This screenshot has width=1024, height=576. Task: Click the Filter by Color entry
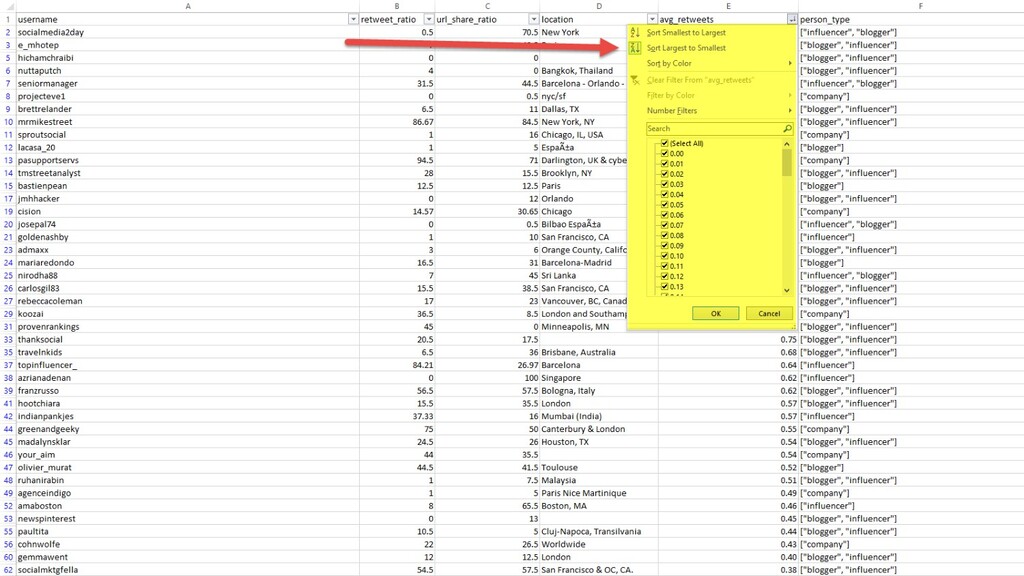(x=670, y=95)
